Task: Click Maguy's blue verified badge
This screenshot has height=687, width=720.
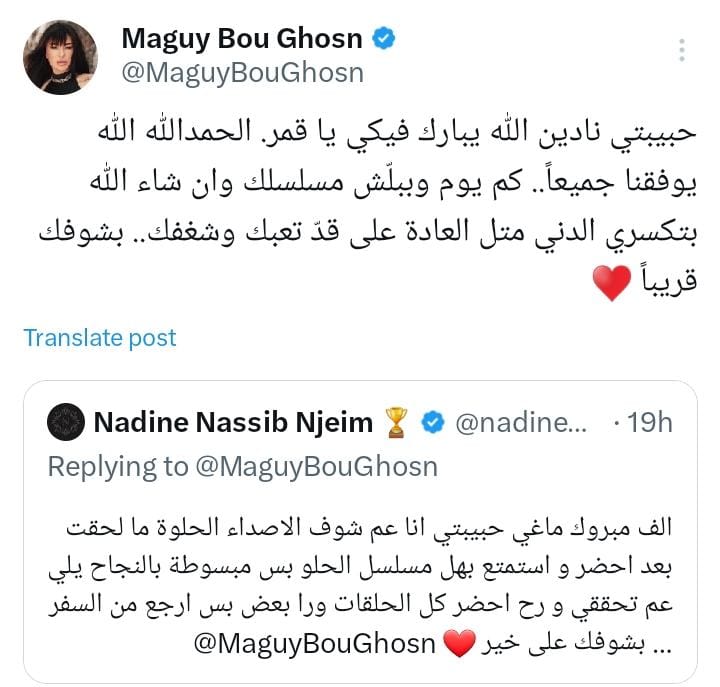Action: click(x=383, y=39)
